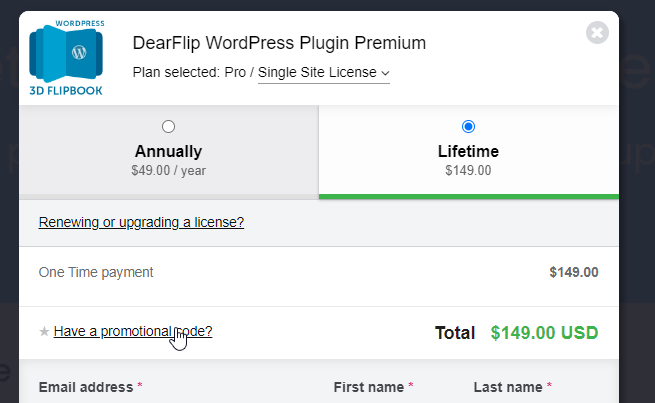Image resolution: width=655 pixels, height=403 pixels.
Task: Click the DearFlip WordPress Plugin Premium title
Action: [x=279, y=43]
